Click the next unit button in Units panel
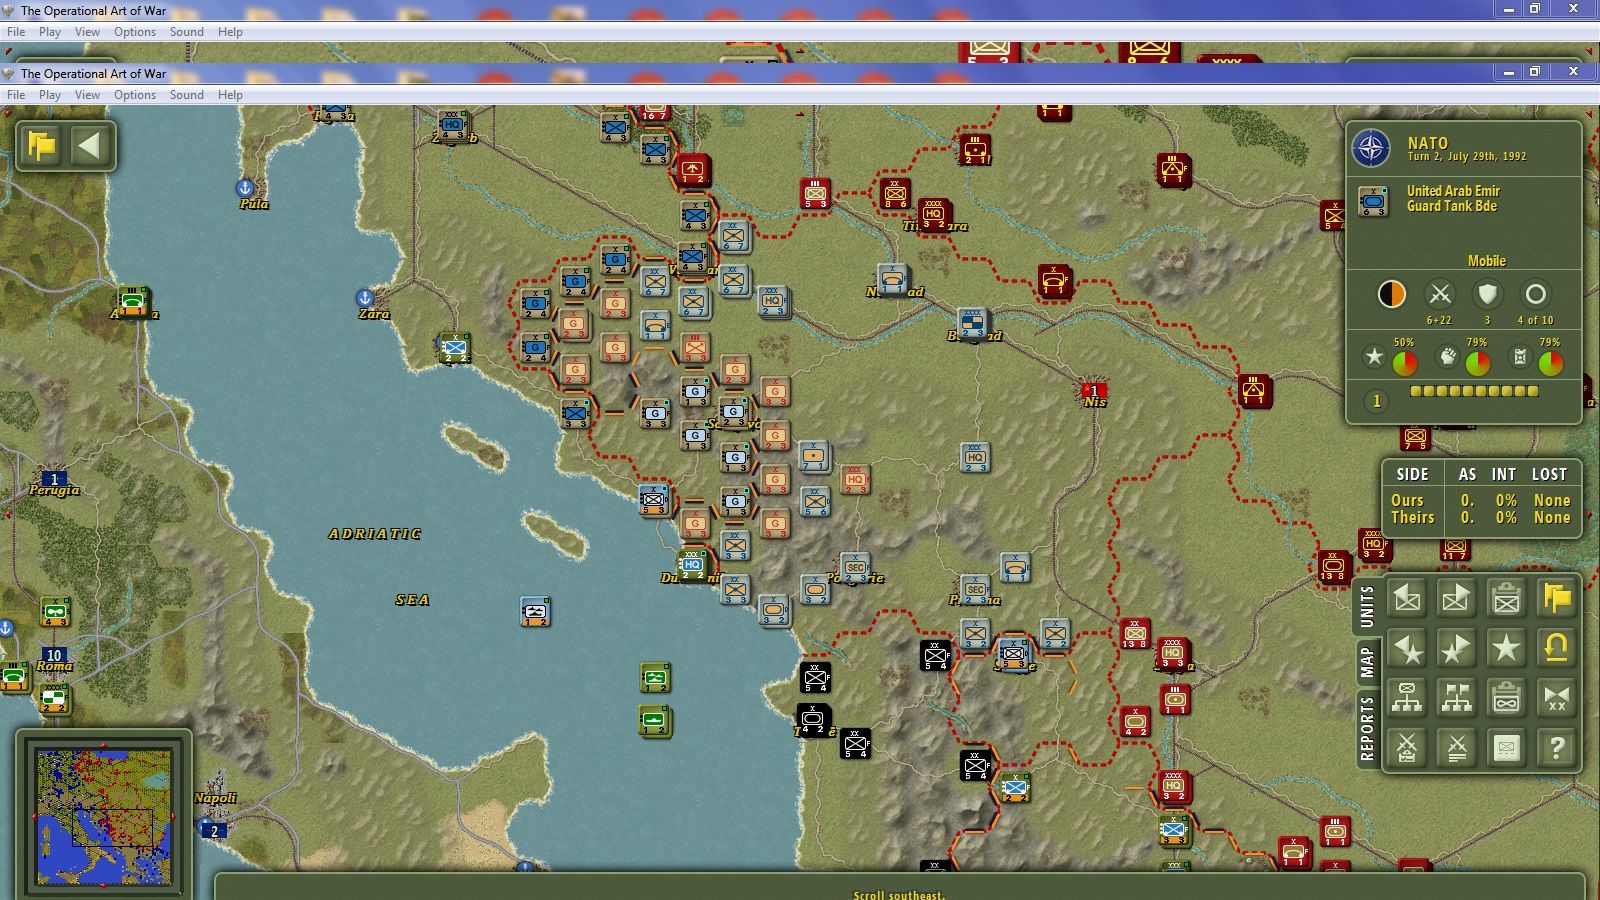The width and height of the screenshot is (1600, 900). point(1456,598)
